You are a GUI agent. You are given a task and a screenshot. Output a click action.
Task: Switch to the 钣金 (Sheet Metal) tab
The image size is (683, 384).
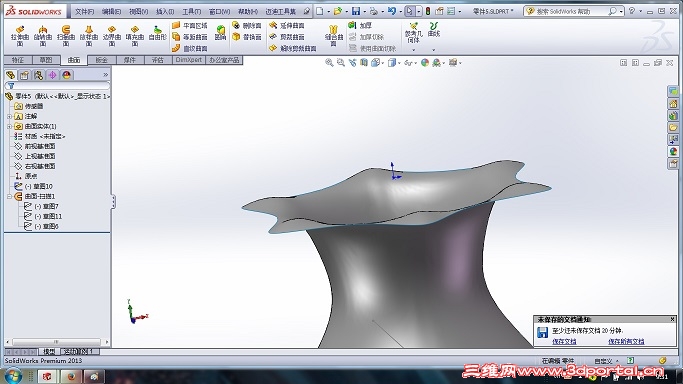click(x=101, y=60)
